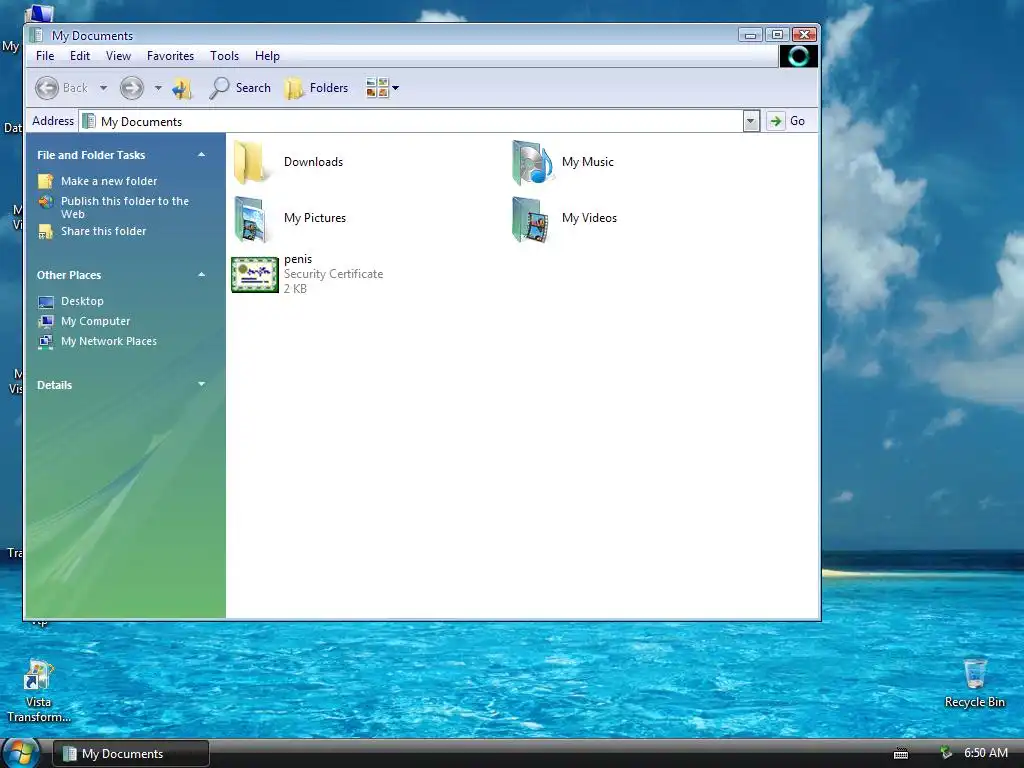The image size is (1024, 768).
Task: Click the Desktop icon in Other Places
Action: point(46,302)
